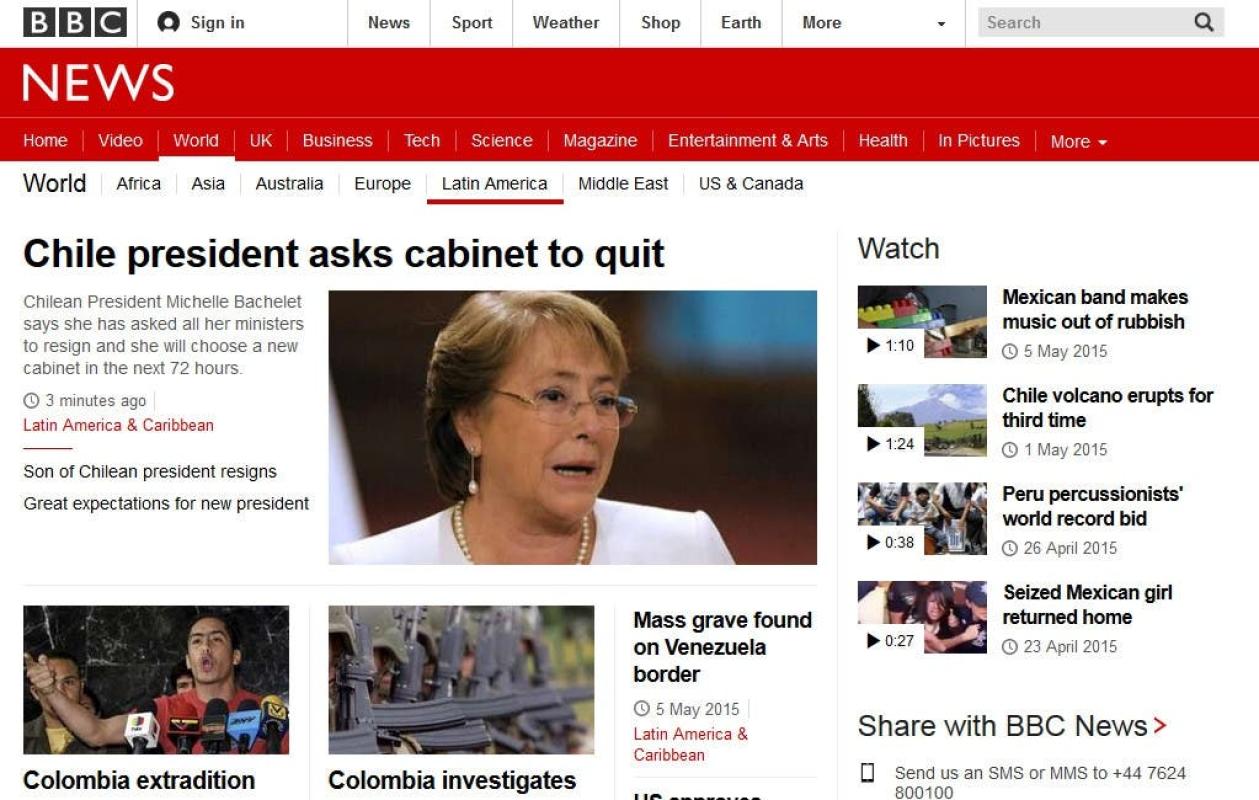Image resolution: width=1259 pixels, height=800 pixels.
Task: Click the red arrow after Share with BBC News
Action: [1160, 726]
